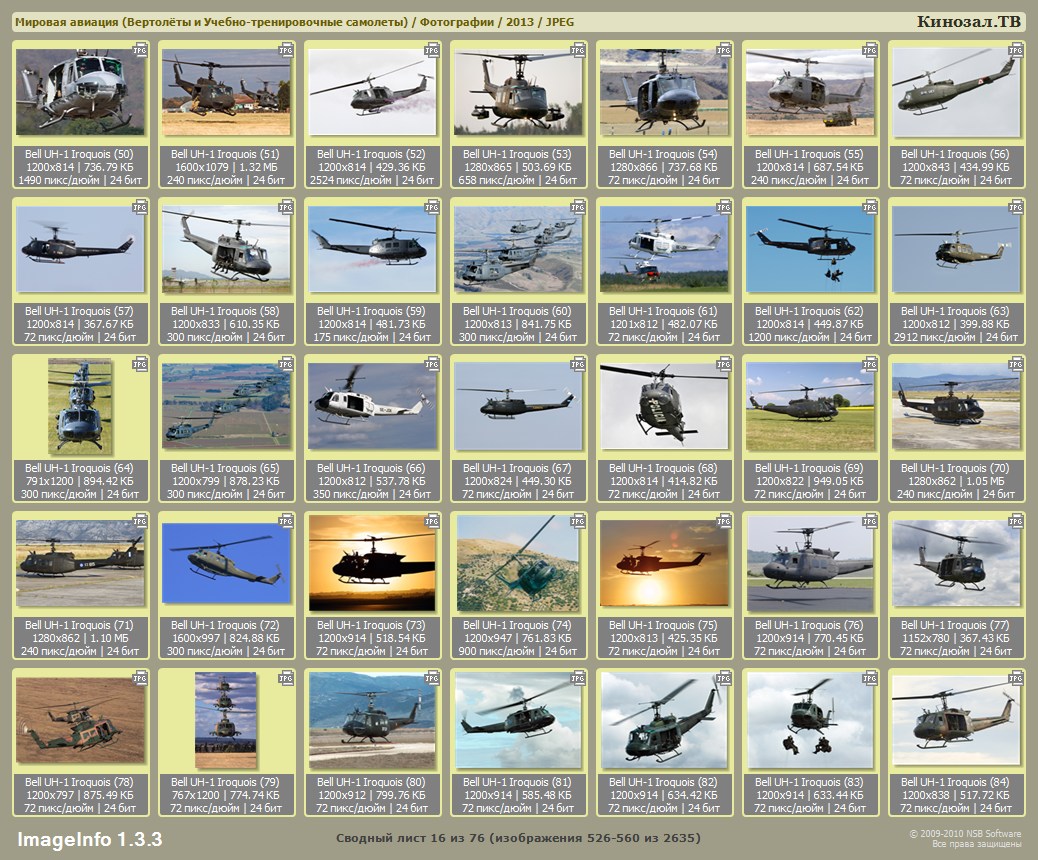The width and height of the screenshot is (1038, 860).
Task: Open the Iroquois (62) photo with hanging soldiers
Action: click(810, 249)
